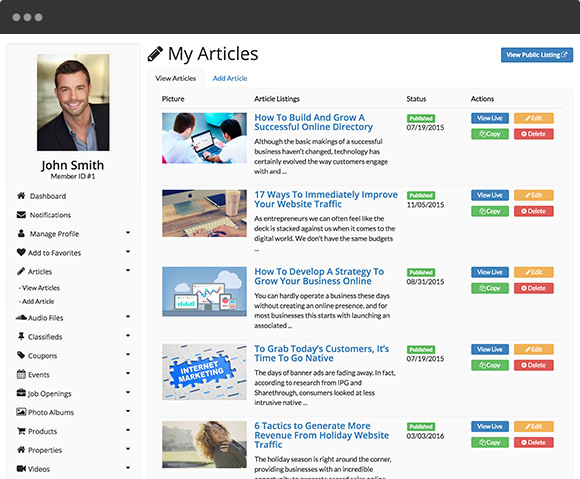Expand the Add to Favorites dropdown arrow
This screenshot has width=580, height=479.
(x=128, y=252)
